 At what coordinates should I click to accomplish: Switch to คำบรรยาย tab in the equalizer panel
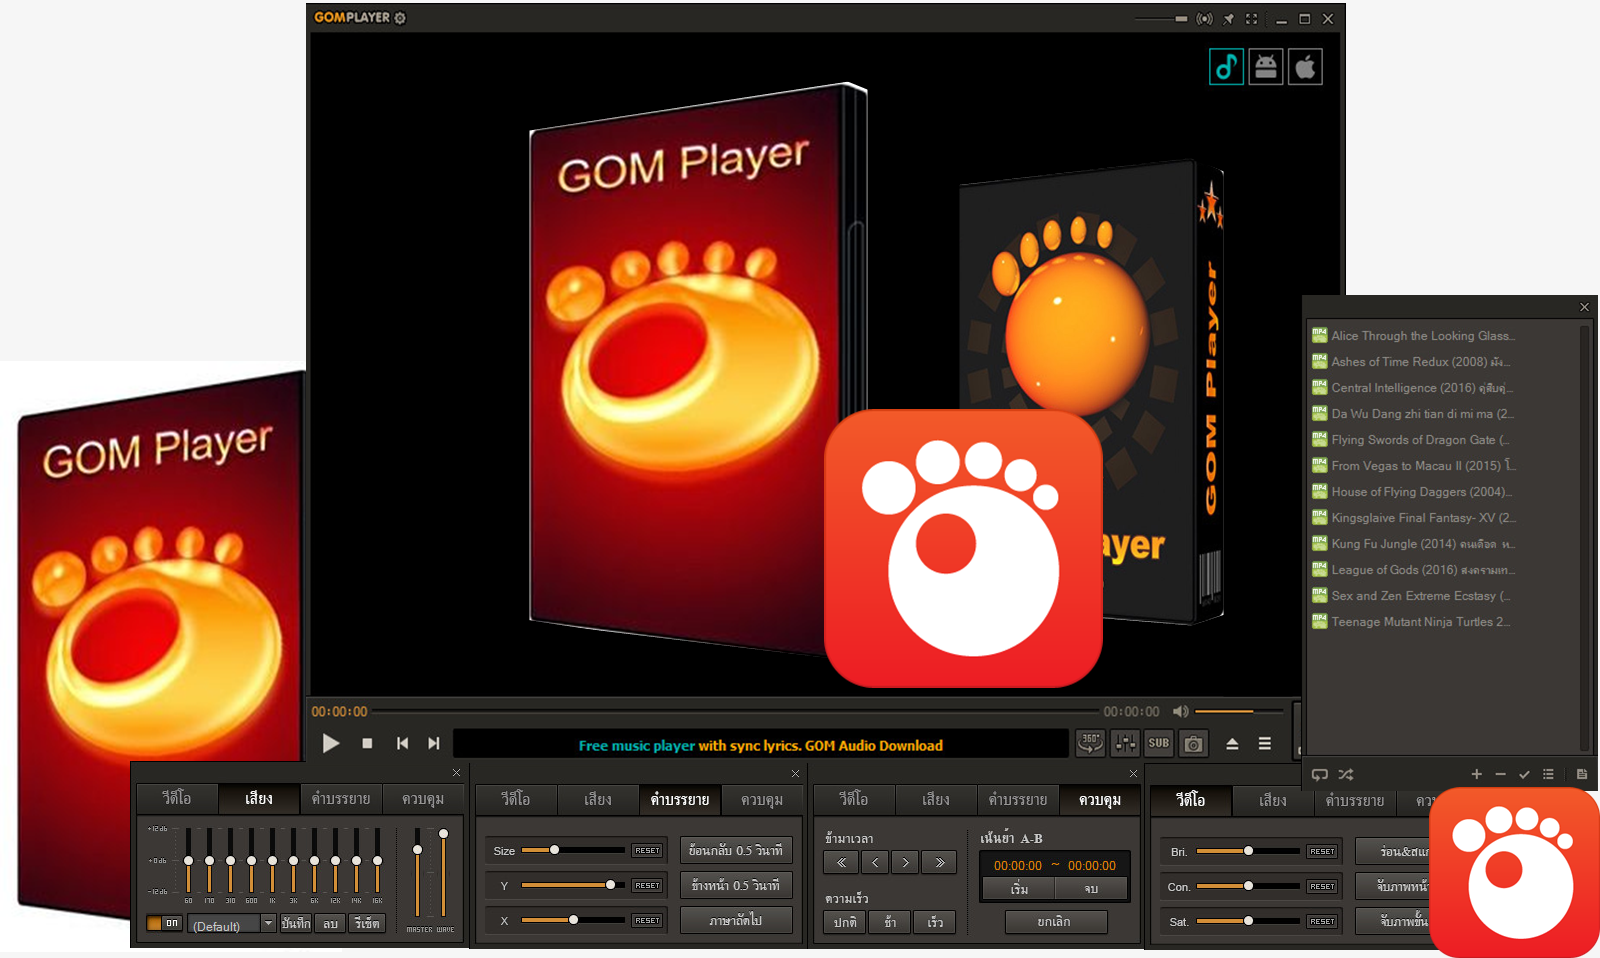point(341,798)
